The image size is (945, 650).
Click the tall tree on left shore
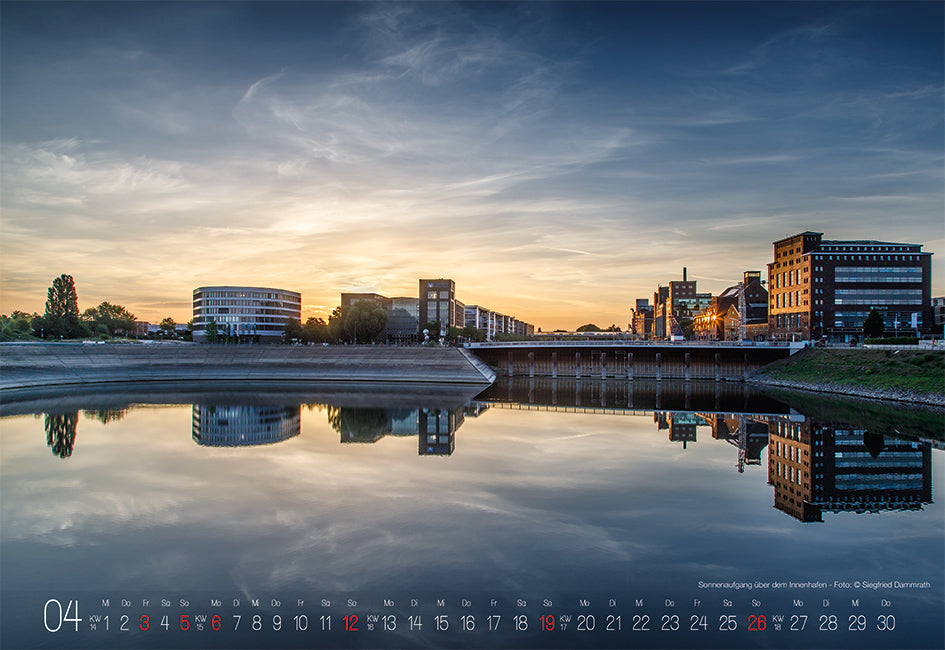point(62,304)
